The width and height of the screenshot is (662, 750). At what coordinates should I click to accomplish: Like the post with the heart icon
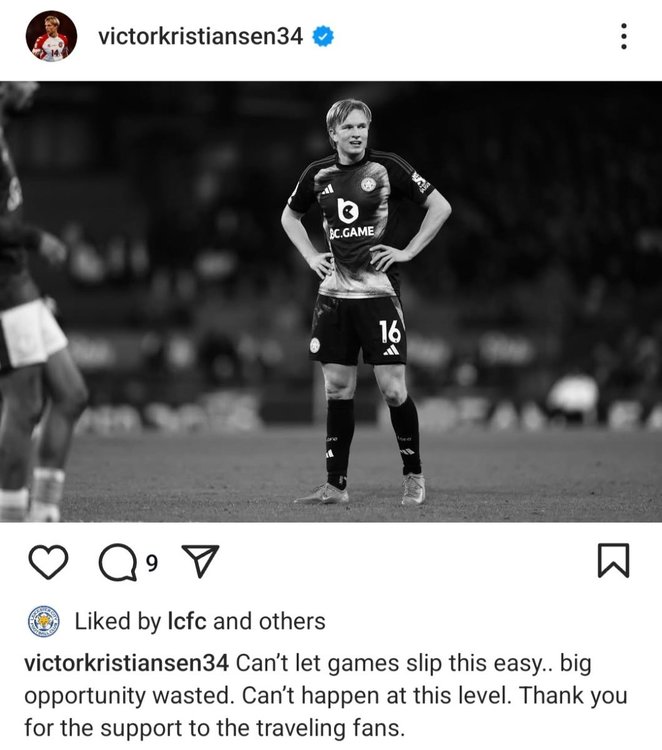pyautogui.click(x=48, y=562)
